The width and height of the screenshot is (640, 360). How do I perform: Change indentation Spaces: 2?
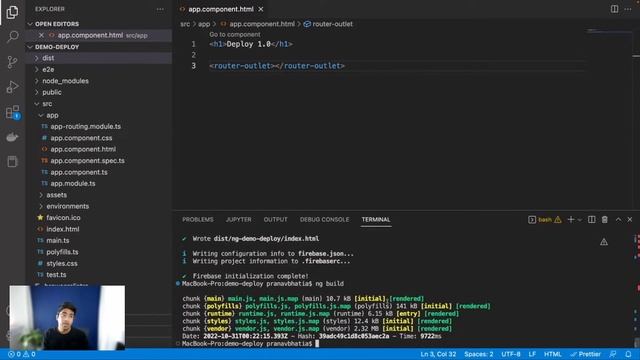point(478,354)
